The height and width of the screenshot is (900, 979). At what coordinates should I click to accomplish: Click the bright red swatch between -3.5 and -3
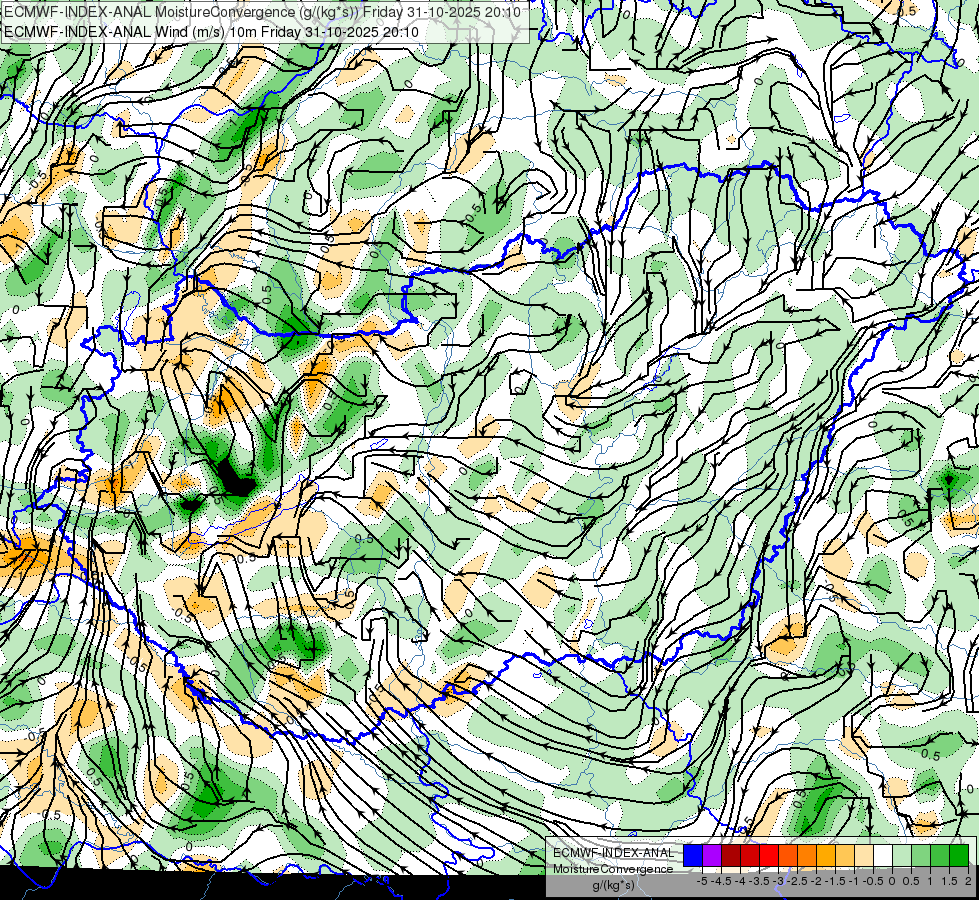(769, 855)
